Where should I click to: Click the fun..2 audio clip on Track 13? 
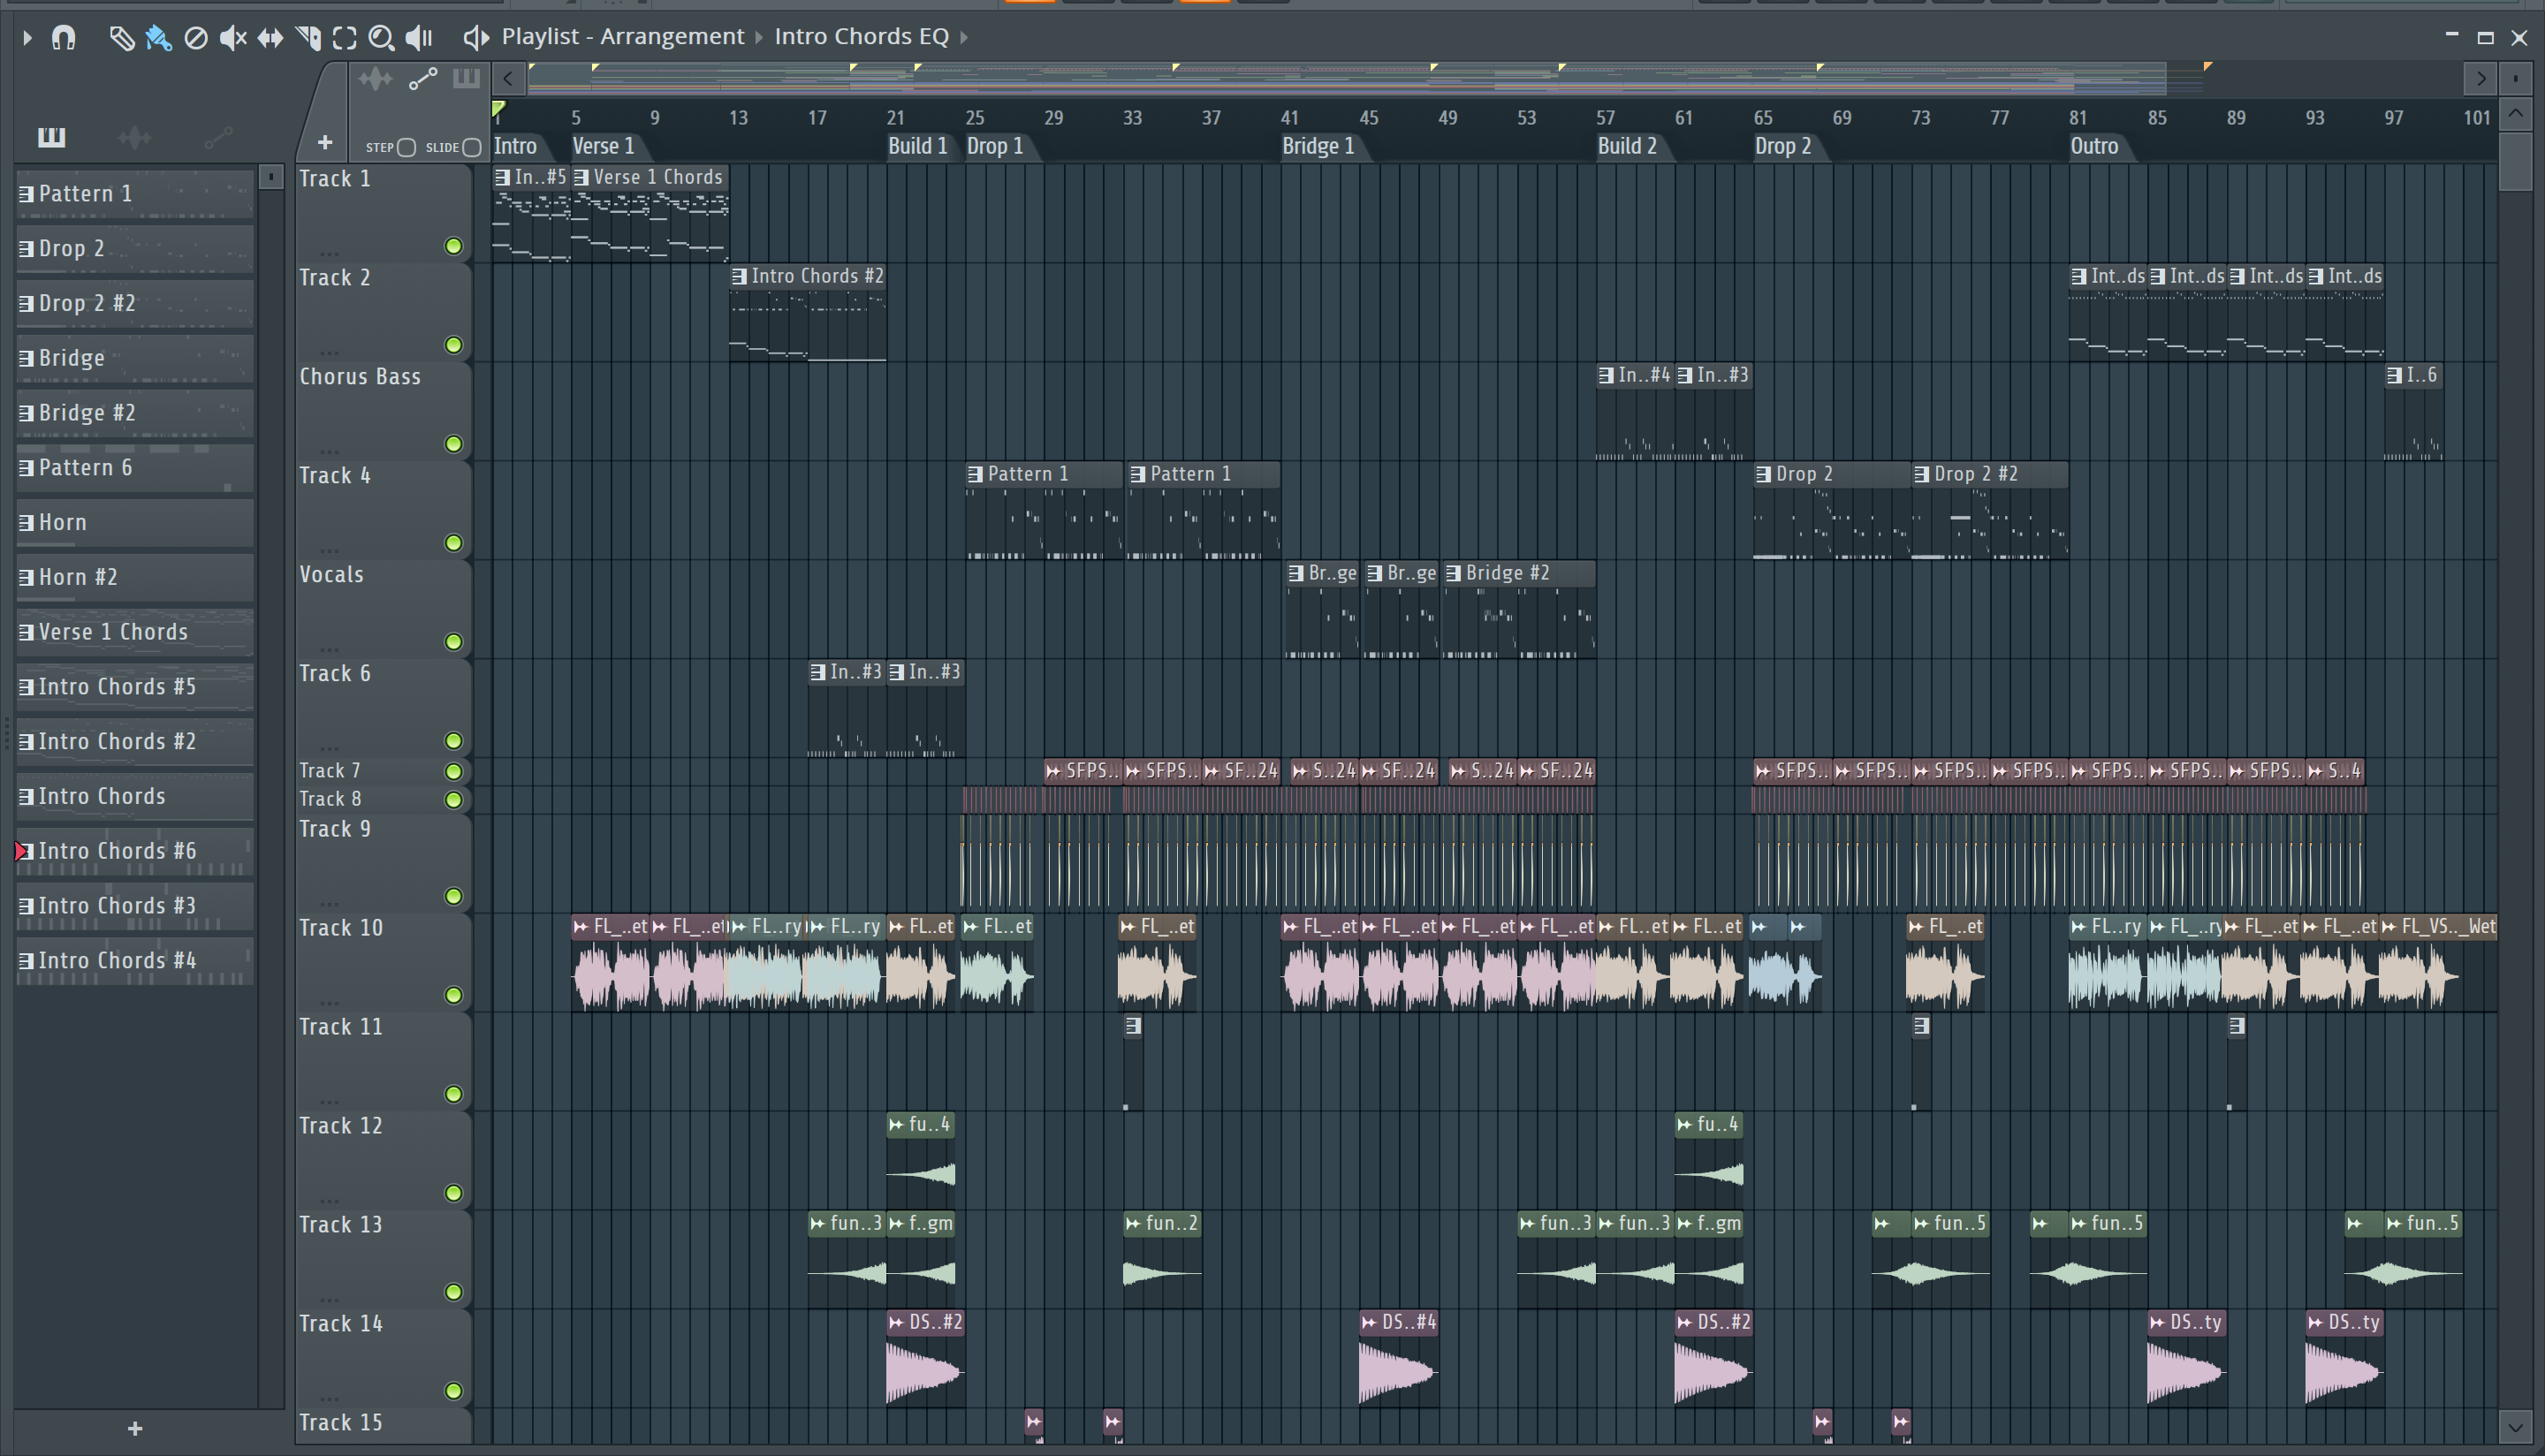click(1161, 1259)
